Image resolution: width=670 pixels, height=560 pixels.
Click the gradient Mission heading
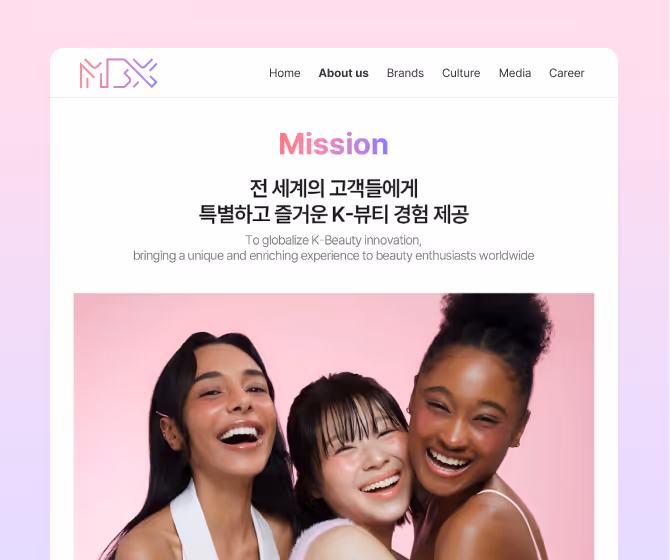tap(334, 144)
